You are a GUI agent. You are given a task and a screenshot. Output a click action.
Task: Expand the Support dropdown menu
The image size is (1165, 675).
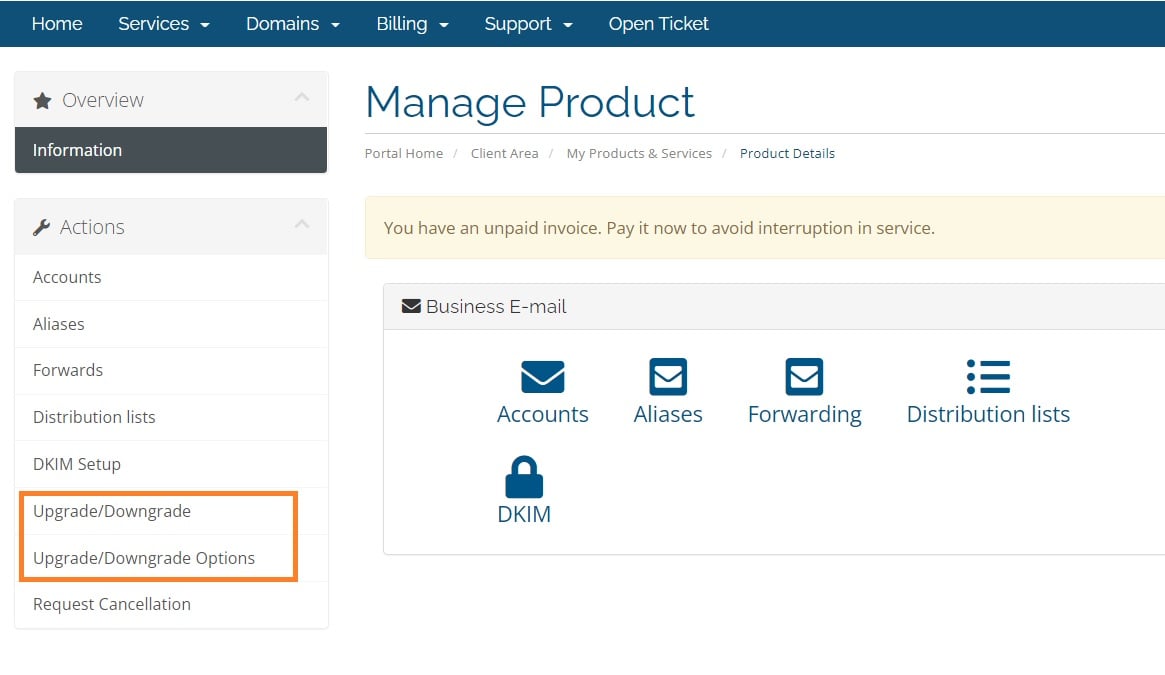tap(528, 24)
